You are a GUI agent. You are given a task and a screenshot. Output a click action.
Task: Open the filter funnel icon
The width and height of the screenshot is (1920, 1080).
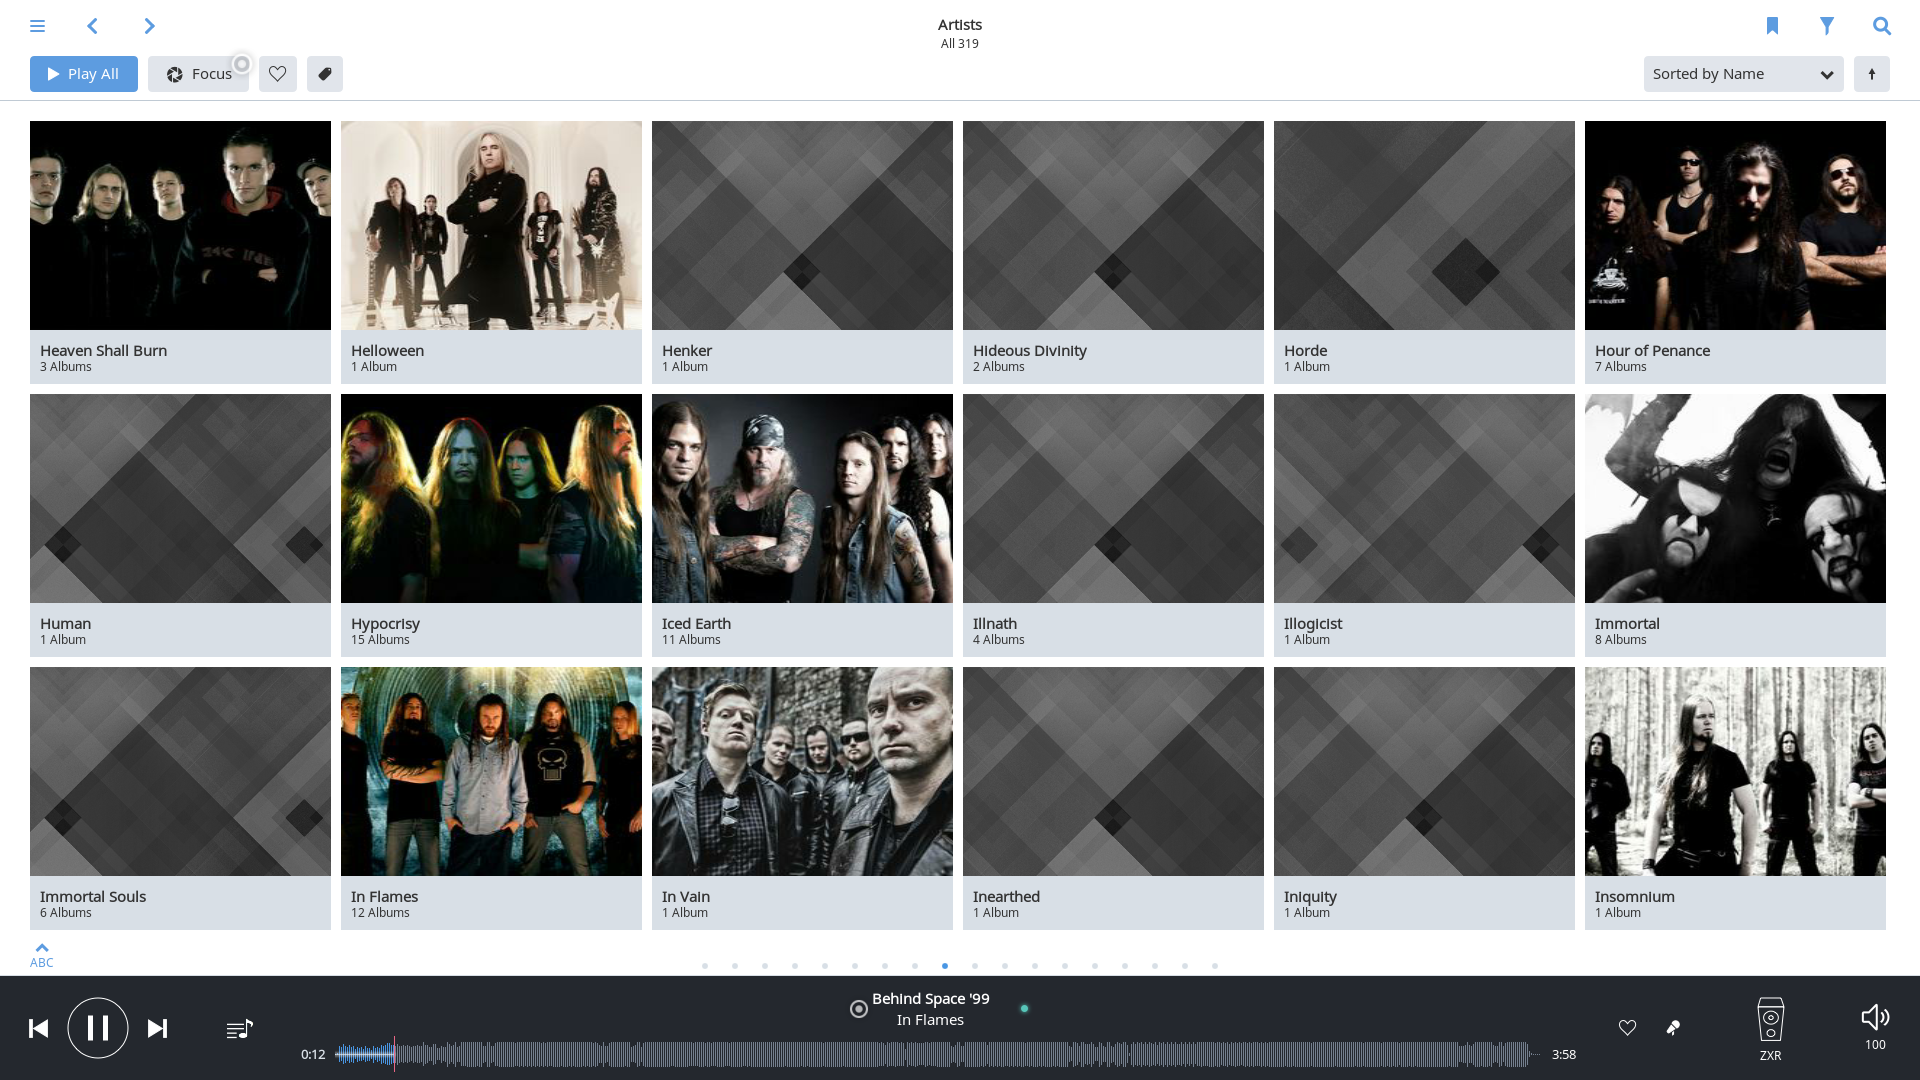(1827, 26)
